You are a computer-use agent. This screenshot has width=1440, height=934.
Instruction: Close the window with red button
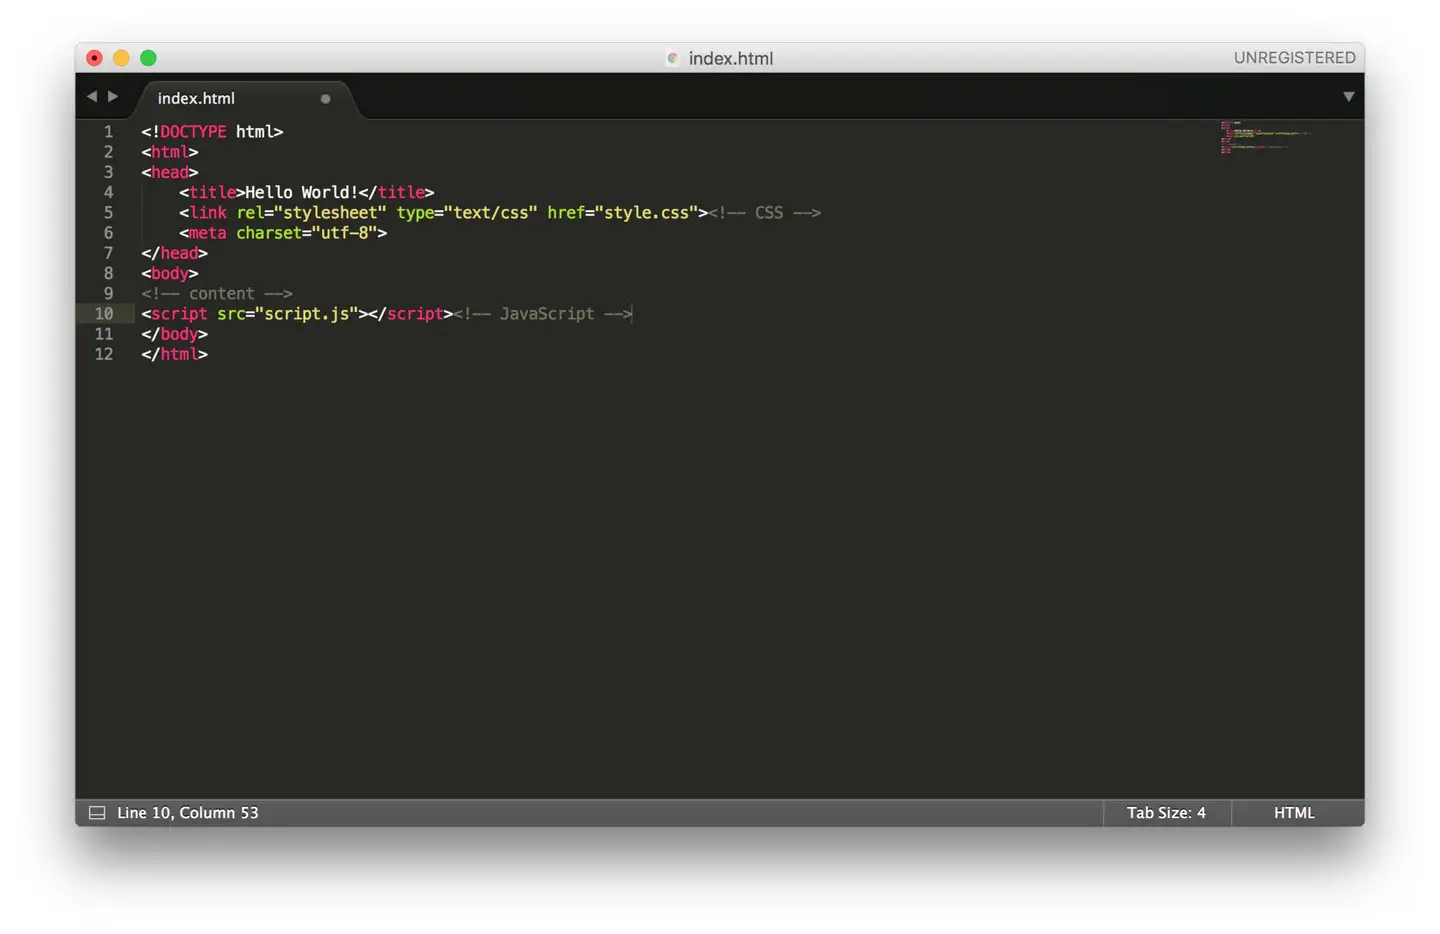pos(94,58)
